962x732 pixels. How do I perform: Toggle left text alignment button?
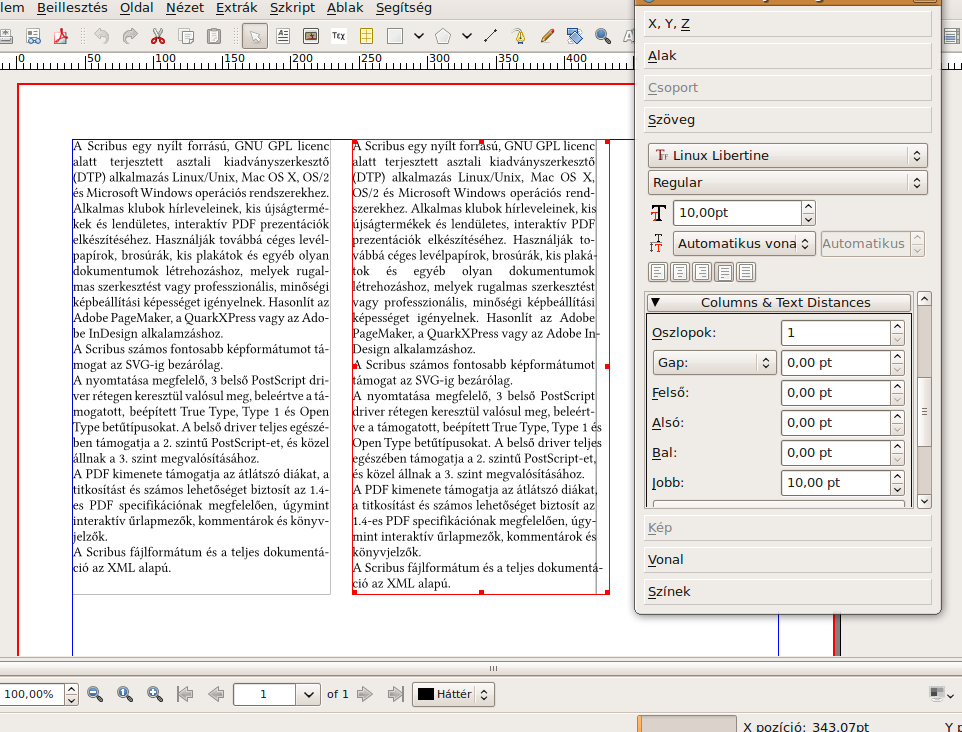658,272
